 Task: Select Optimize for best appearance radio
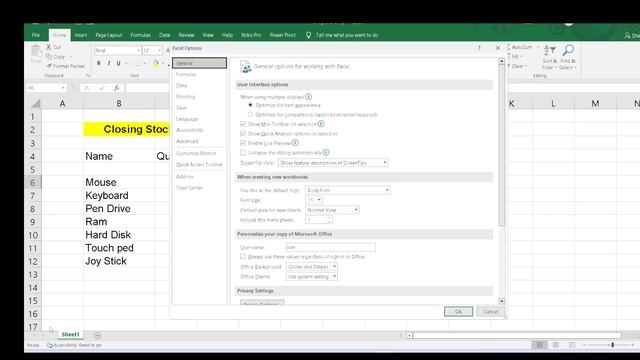(250, 105)
